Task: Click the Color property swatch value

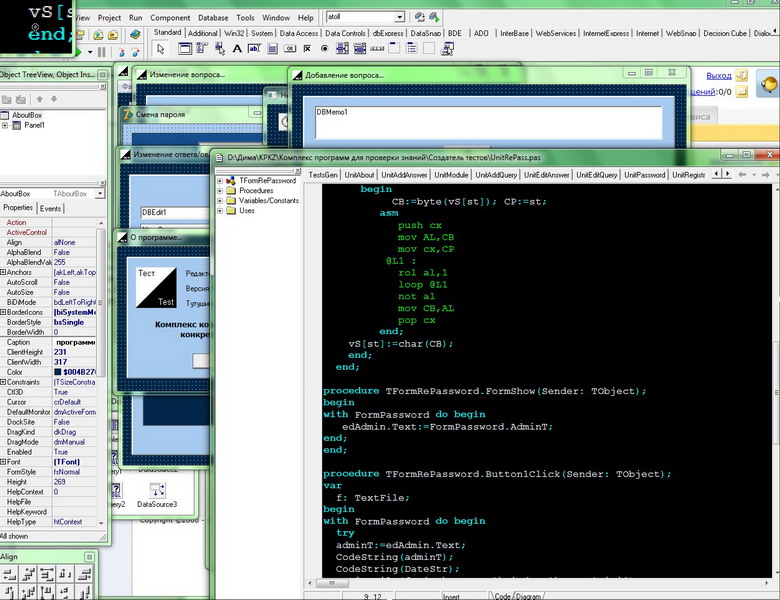Action: click(x=75, y=372)
